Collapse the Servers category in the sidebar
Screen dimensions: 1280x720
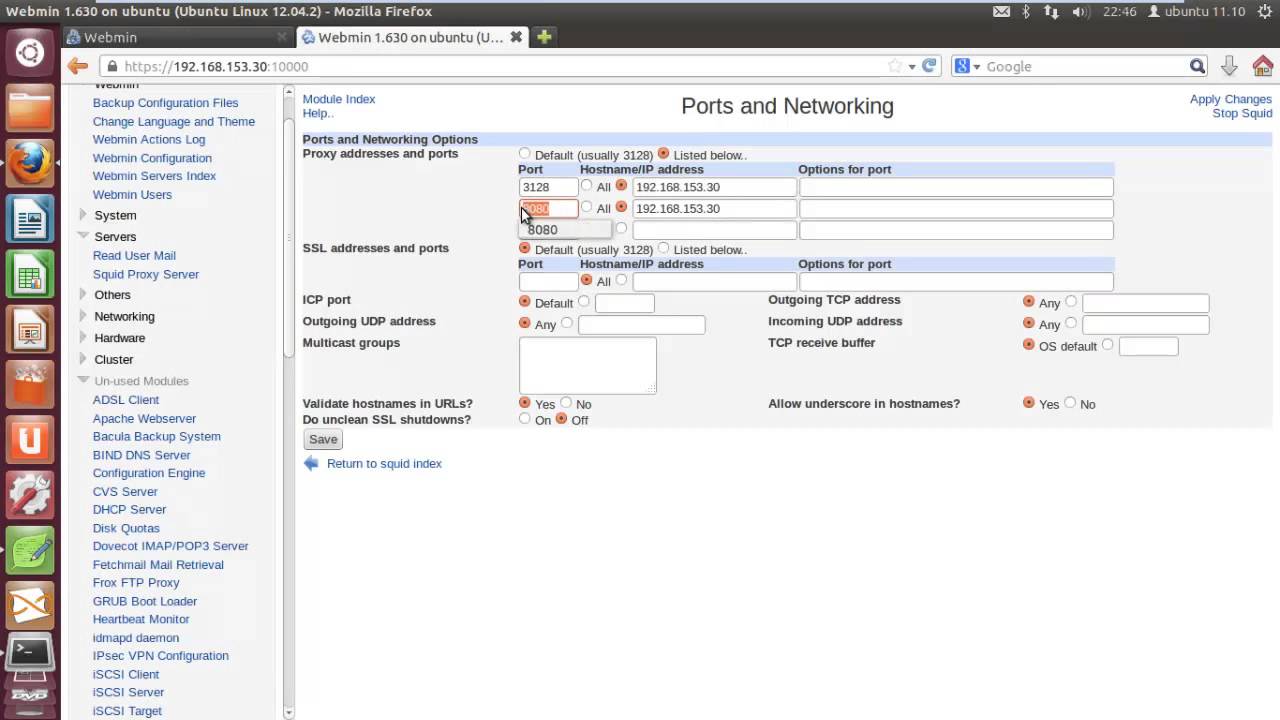pos(83,236)
